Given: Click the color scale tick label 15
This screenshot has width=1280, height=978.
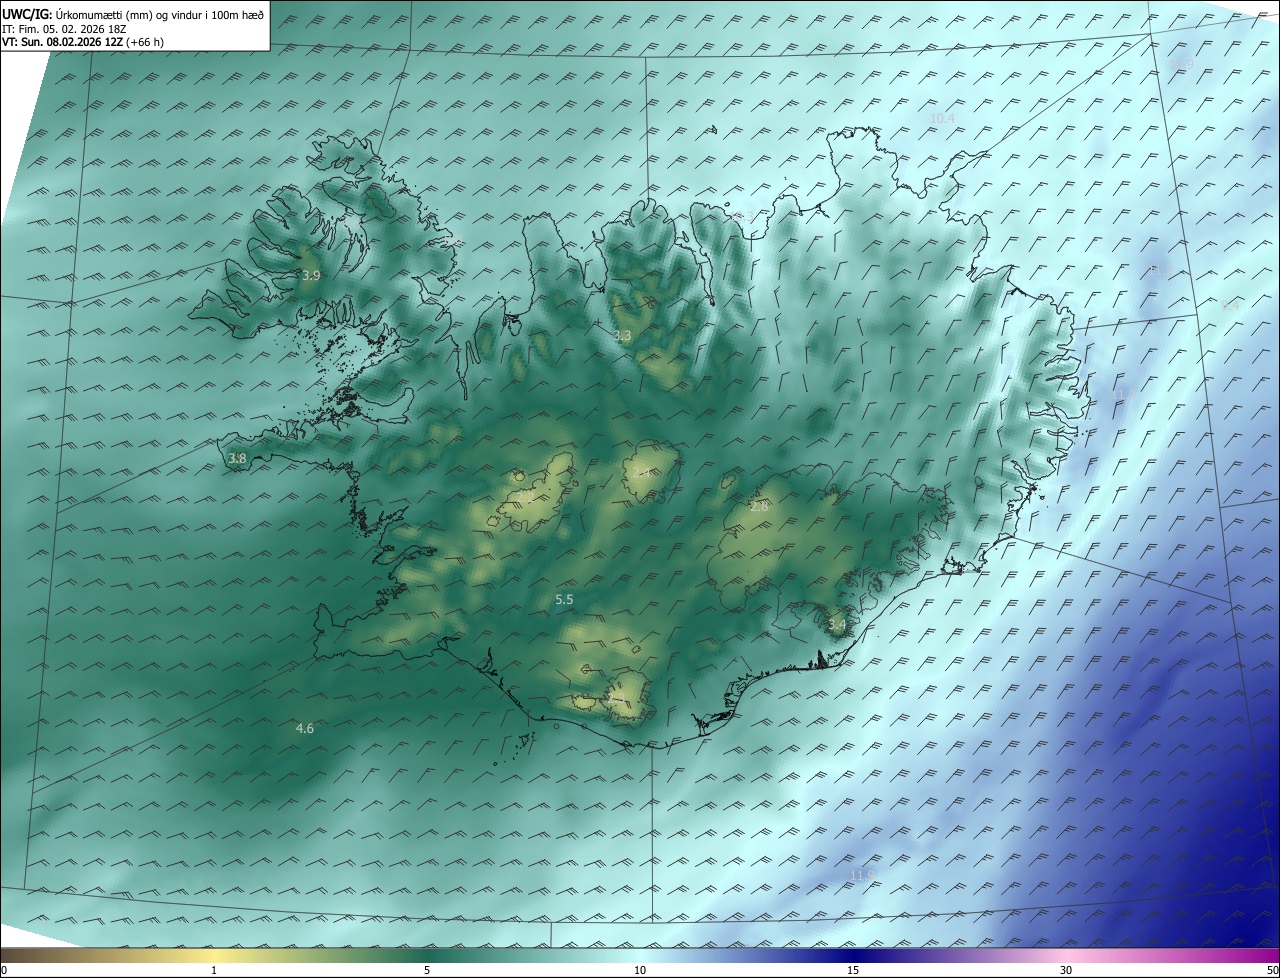Looking at the screenshot, I should pyautogui.click(x=853, y=970).
